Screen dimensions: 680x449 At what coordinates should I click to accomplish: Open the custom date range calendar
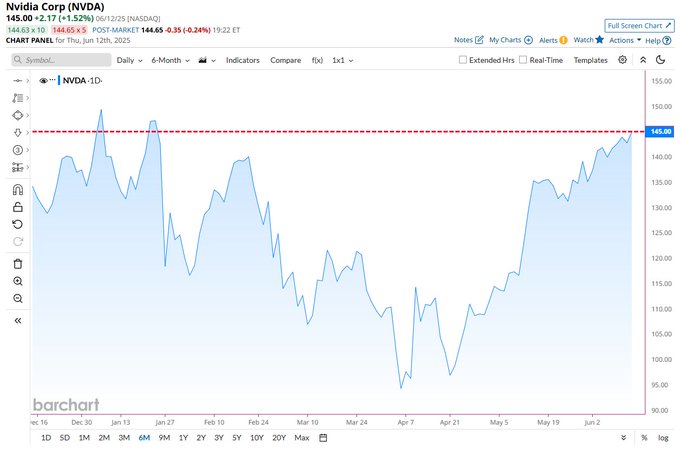pos(323,438)
